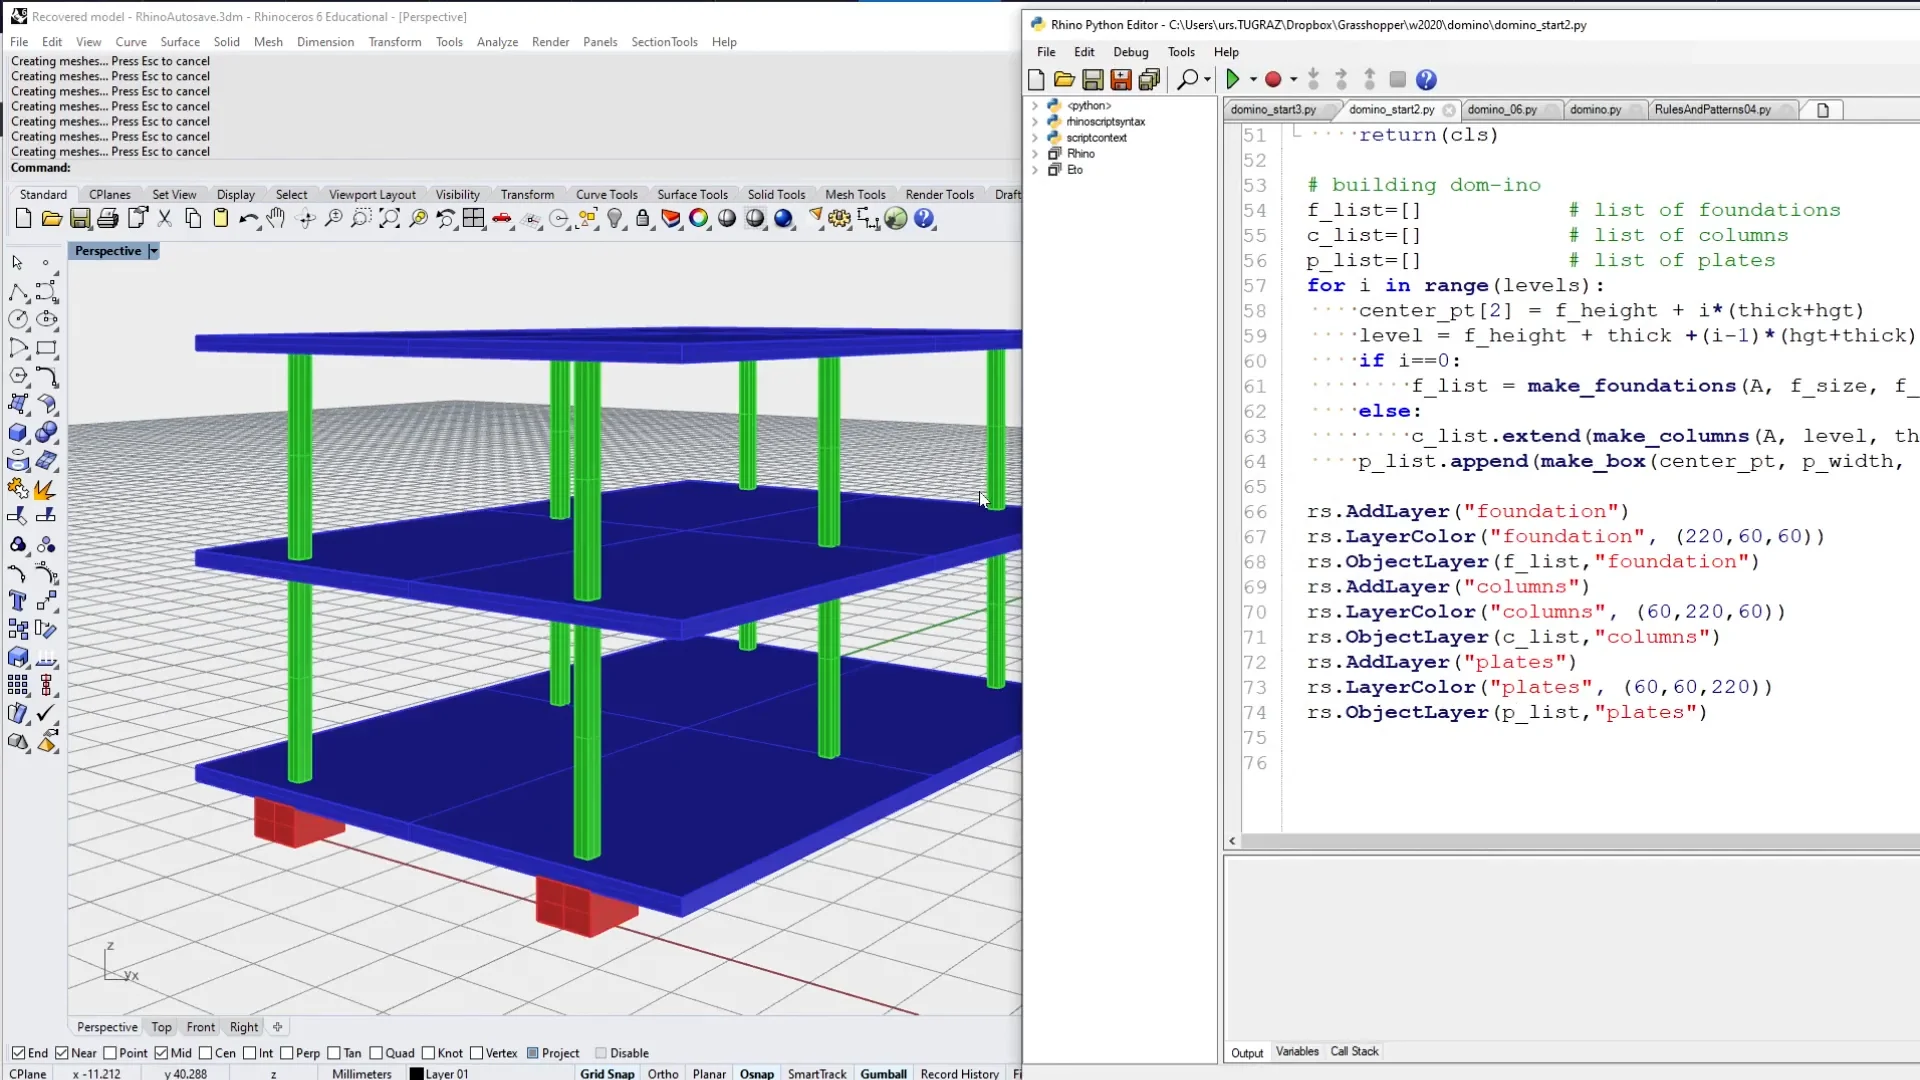Click the Save All icon in Python Editor
The image size is (1920, 1080).
pyautogui.click(x=1149, y=79)
